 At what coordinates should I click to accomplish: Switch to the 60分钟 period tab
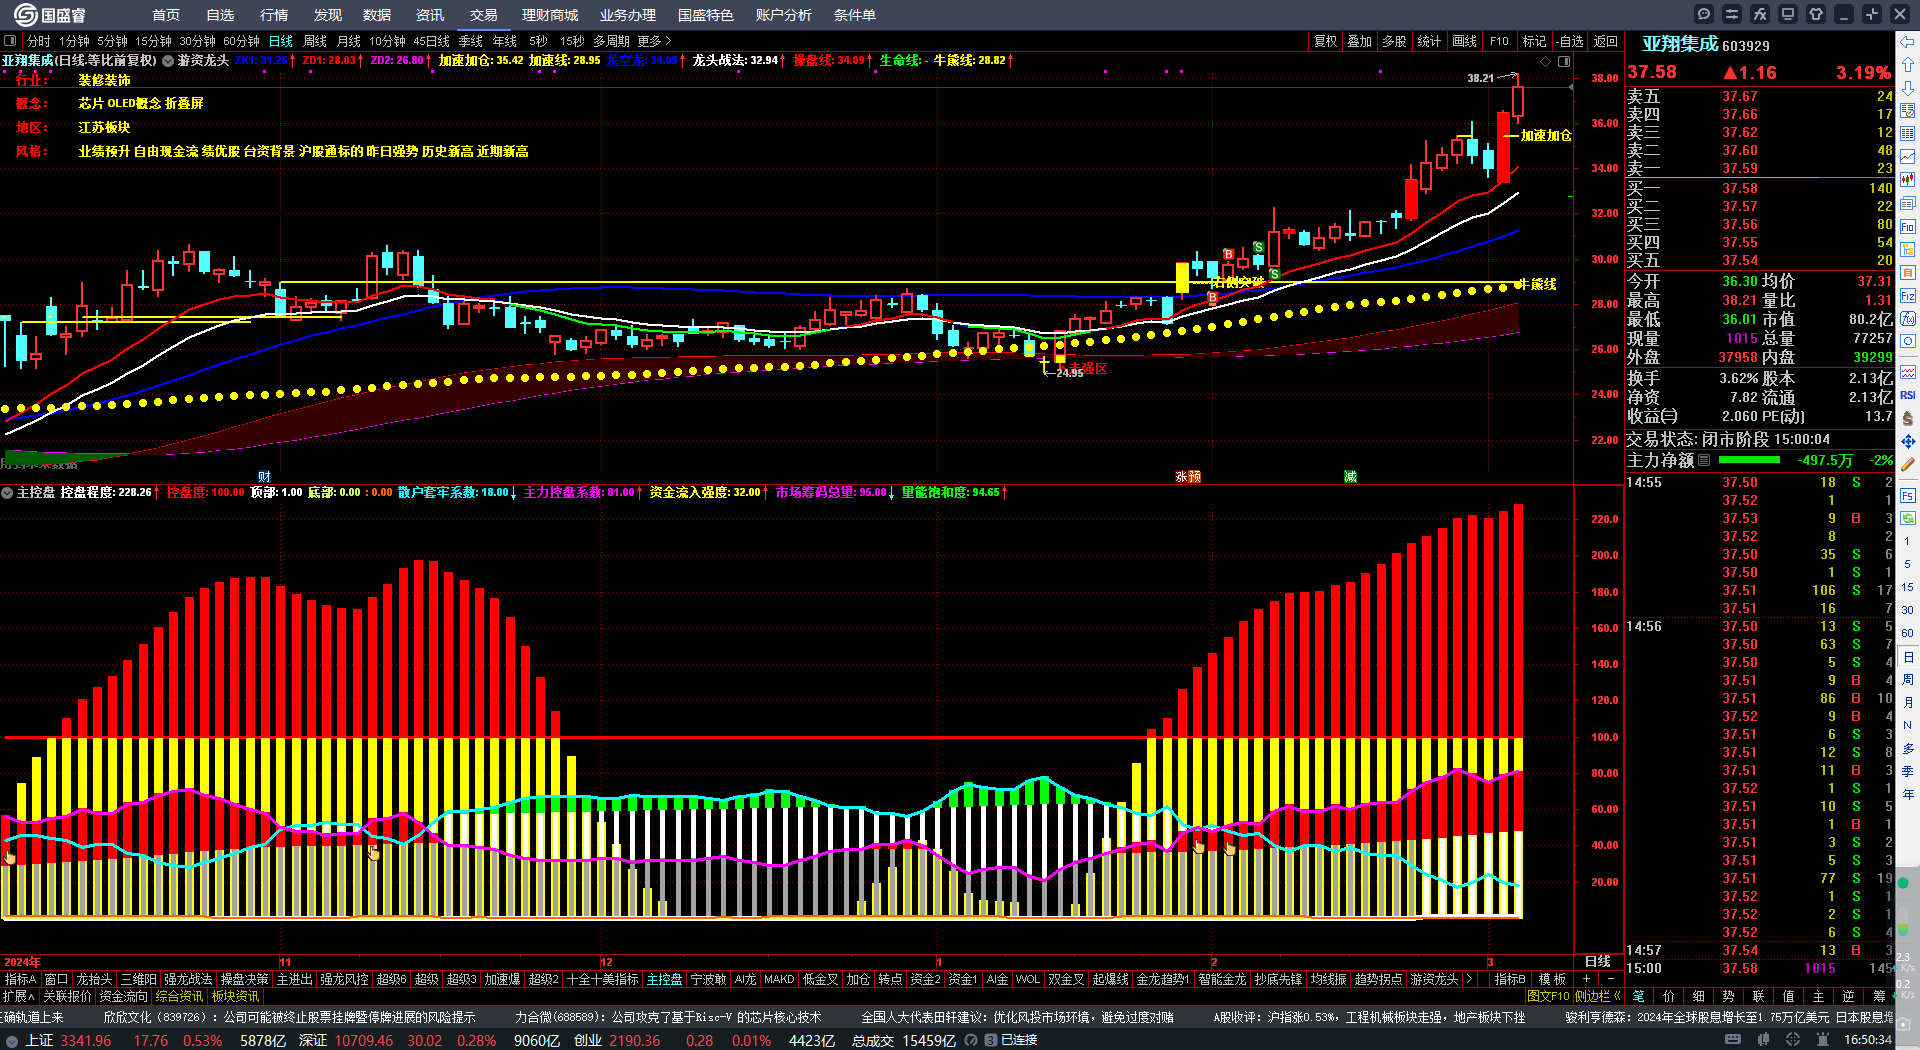[x=241, y=41]
